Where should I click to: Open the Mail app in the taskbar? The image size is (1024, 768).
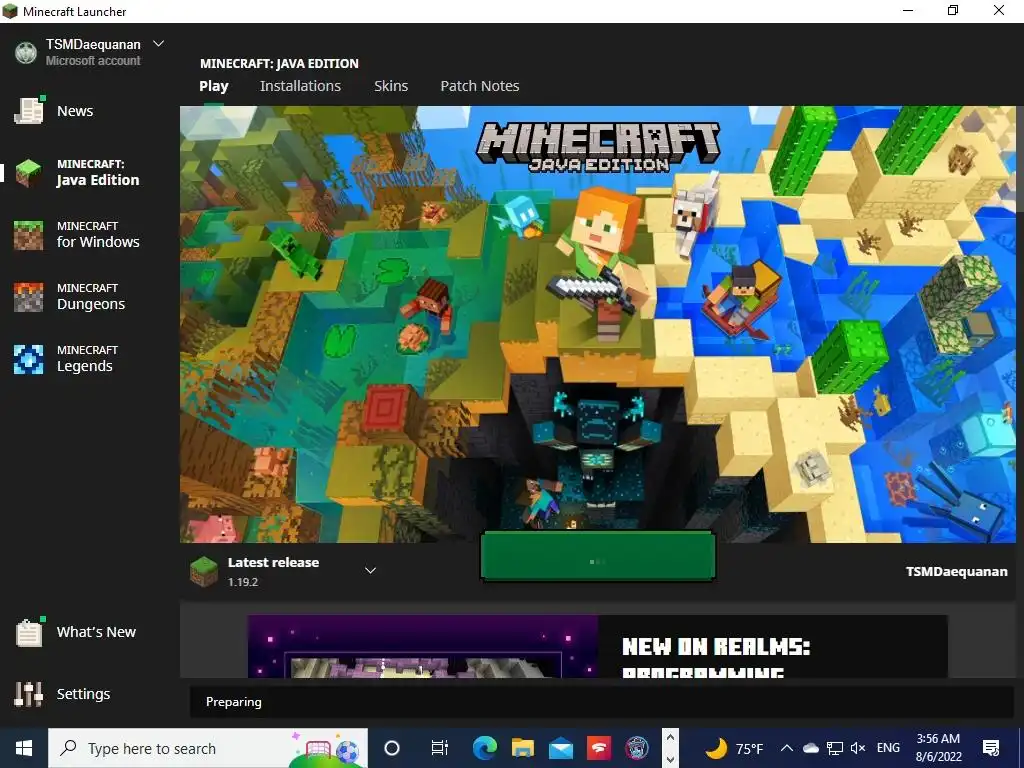[560, 748]
